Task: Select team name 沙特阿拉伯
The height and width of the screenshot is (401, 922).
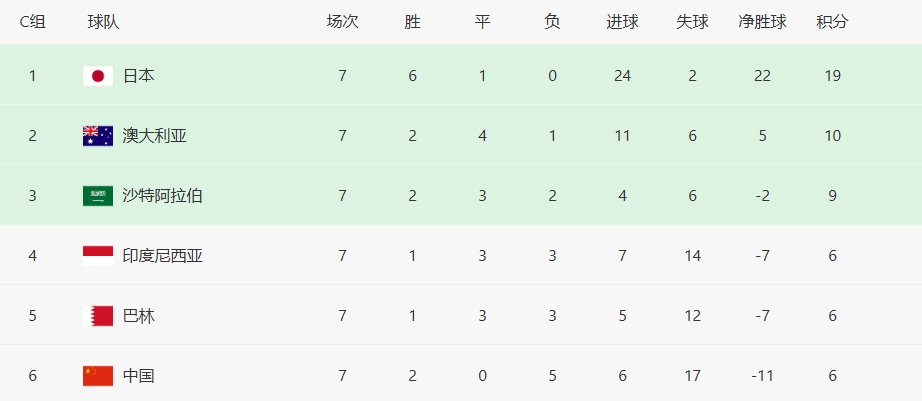Action: pos(163,196)
